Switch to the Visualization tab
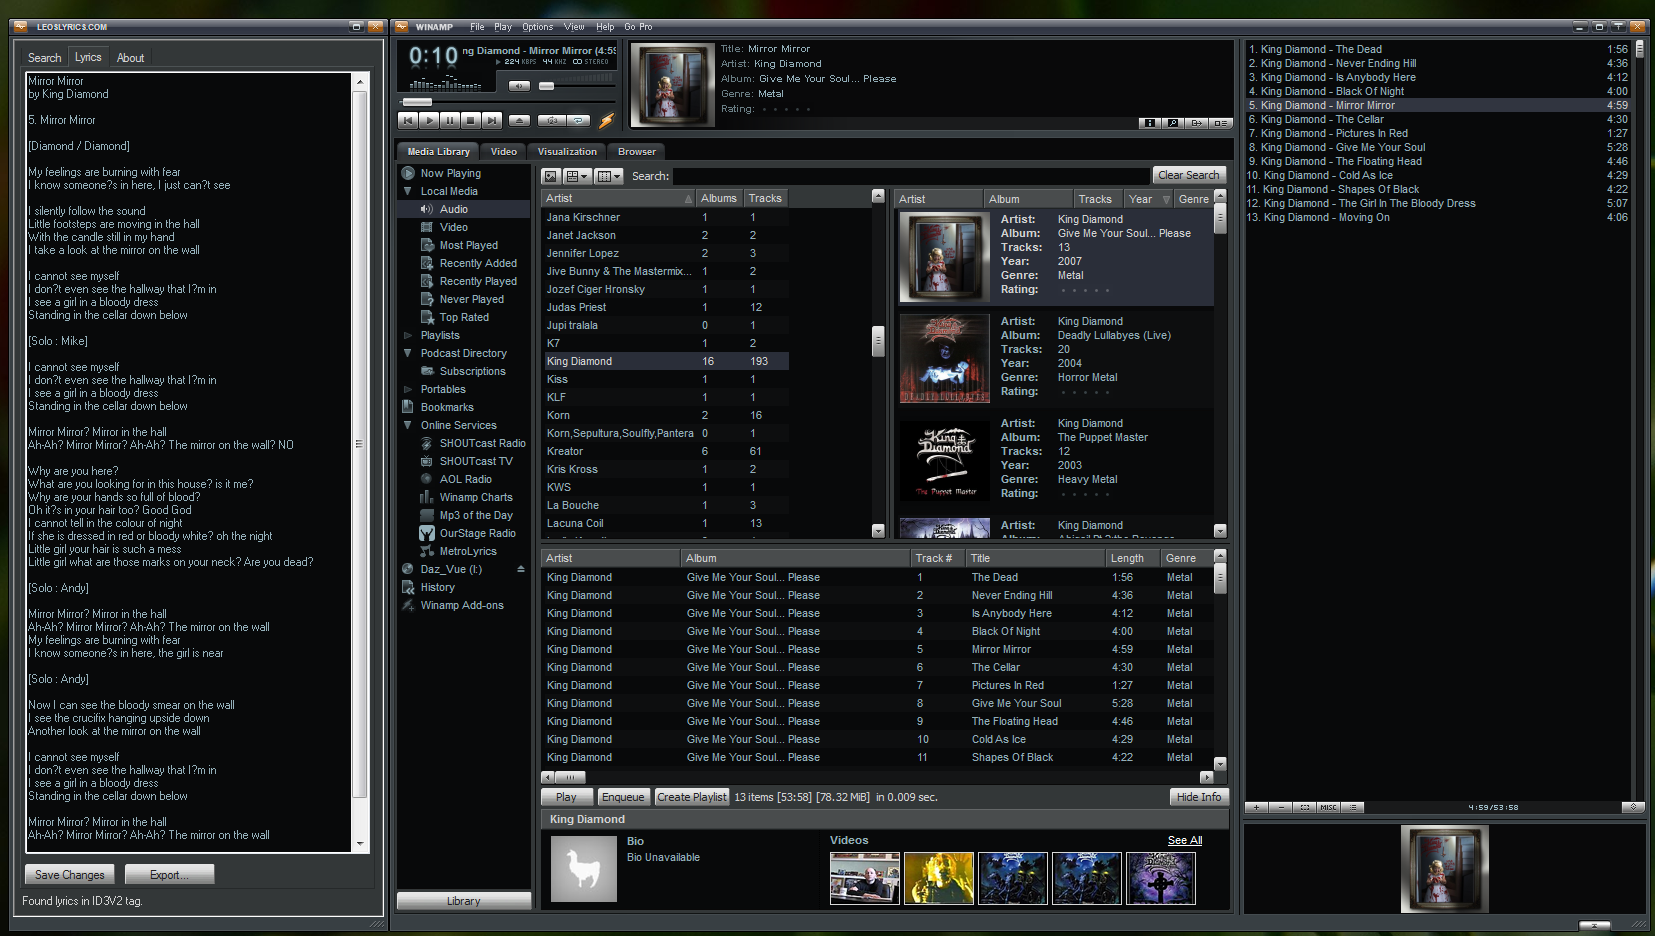 (567, 152)
